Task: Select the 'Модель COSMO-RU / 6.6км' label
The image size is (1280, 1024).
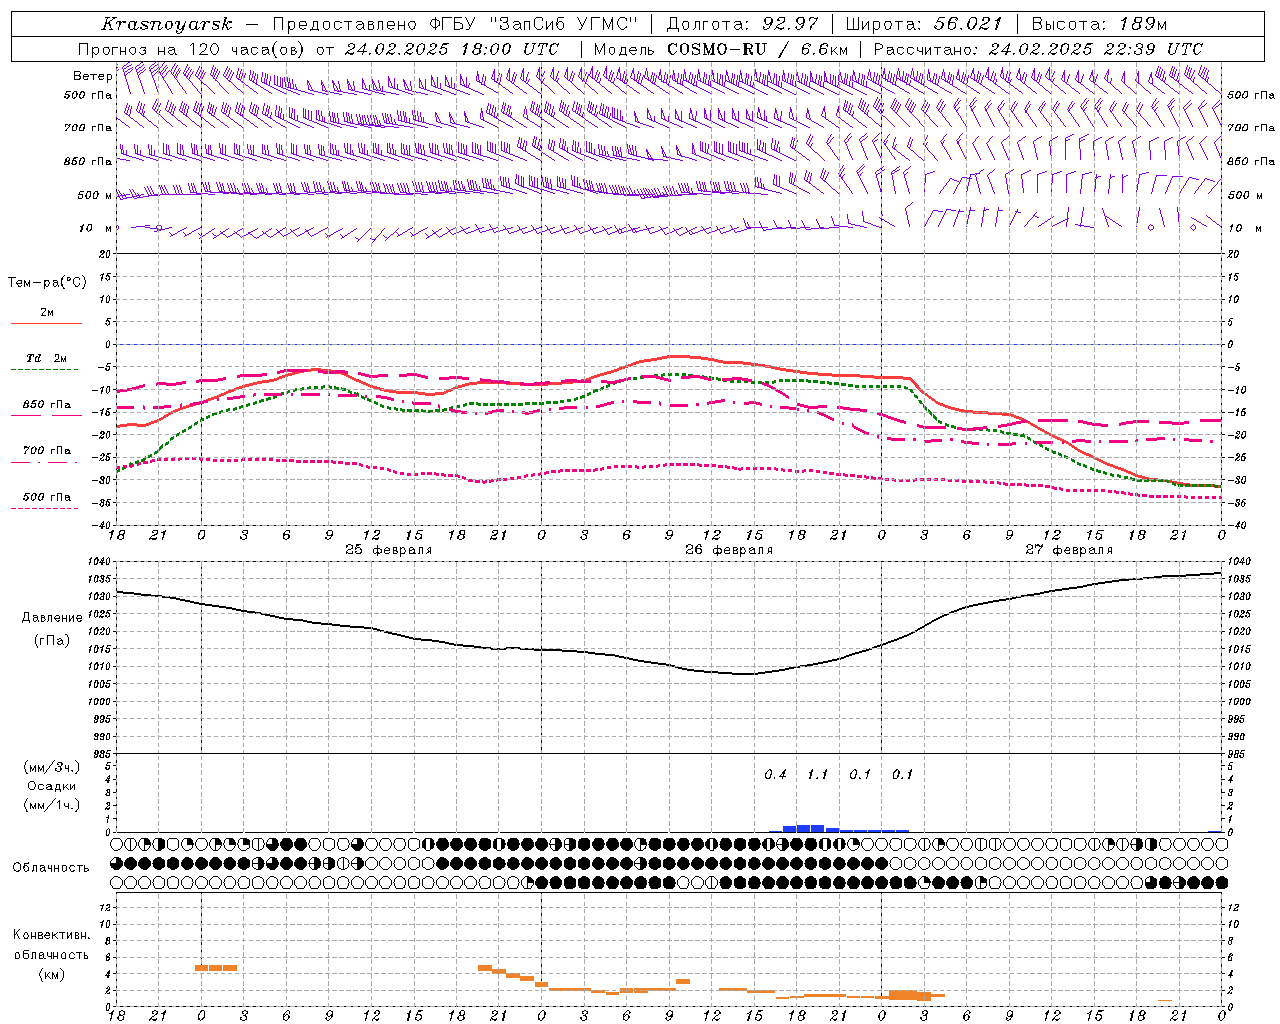Action: pyautogui.click(x=721, y=49)
